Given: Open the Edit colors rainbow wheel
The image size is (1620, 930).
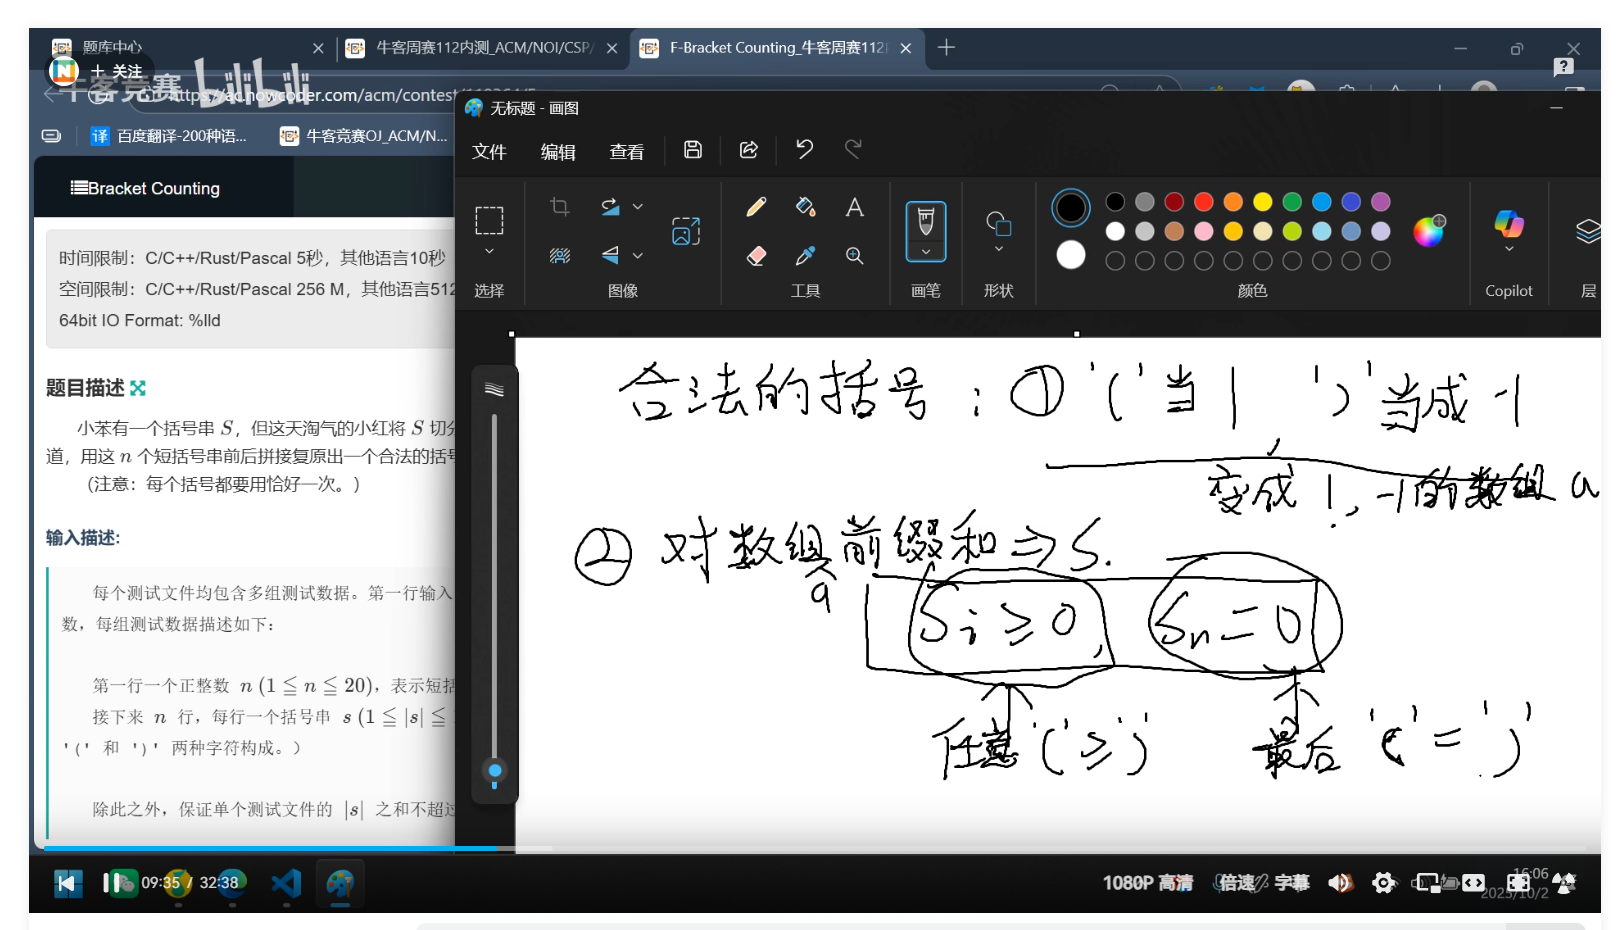Looking at the screenshot, I should (1429, 230).
